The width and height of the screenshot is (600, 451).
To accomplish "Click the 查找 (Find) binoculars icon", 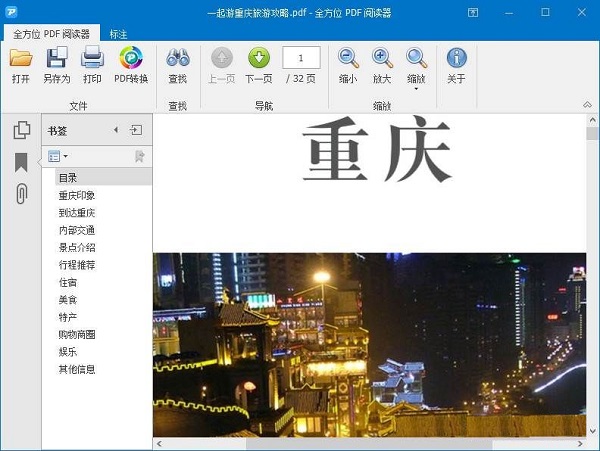I will click(x=177, y=58).
